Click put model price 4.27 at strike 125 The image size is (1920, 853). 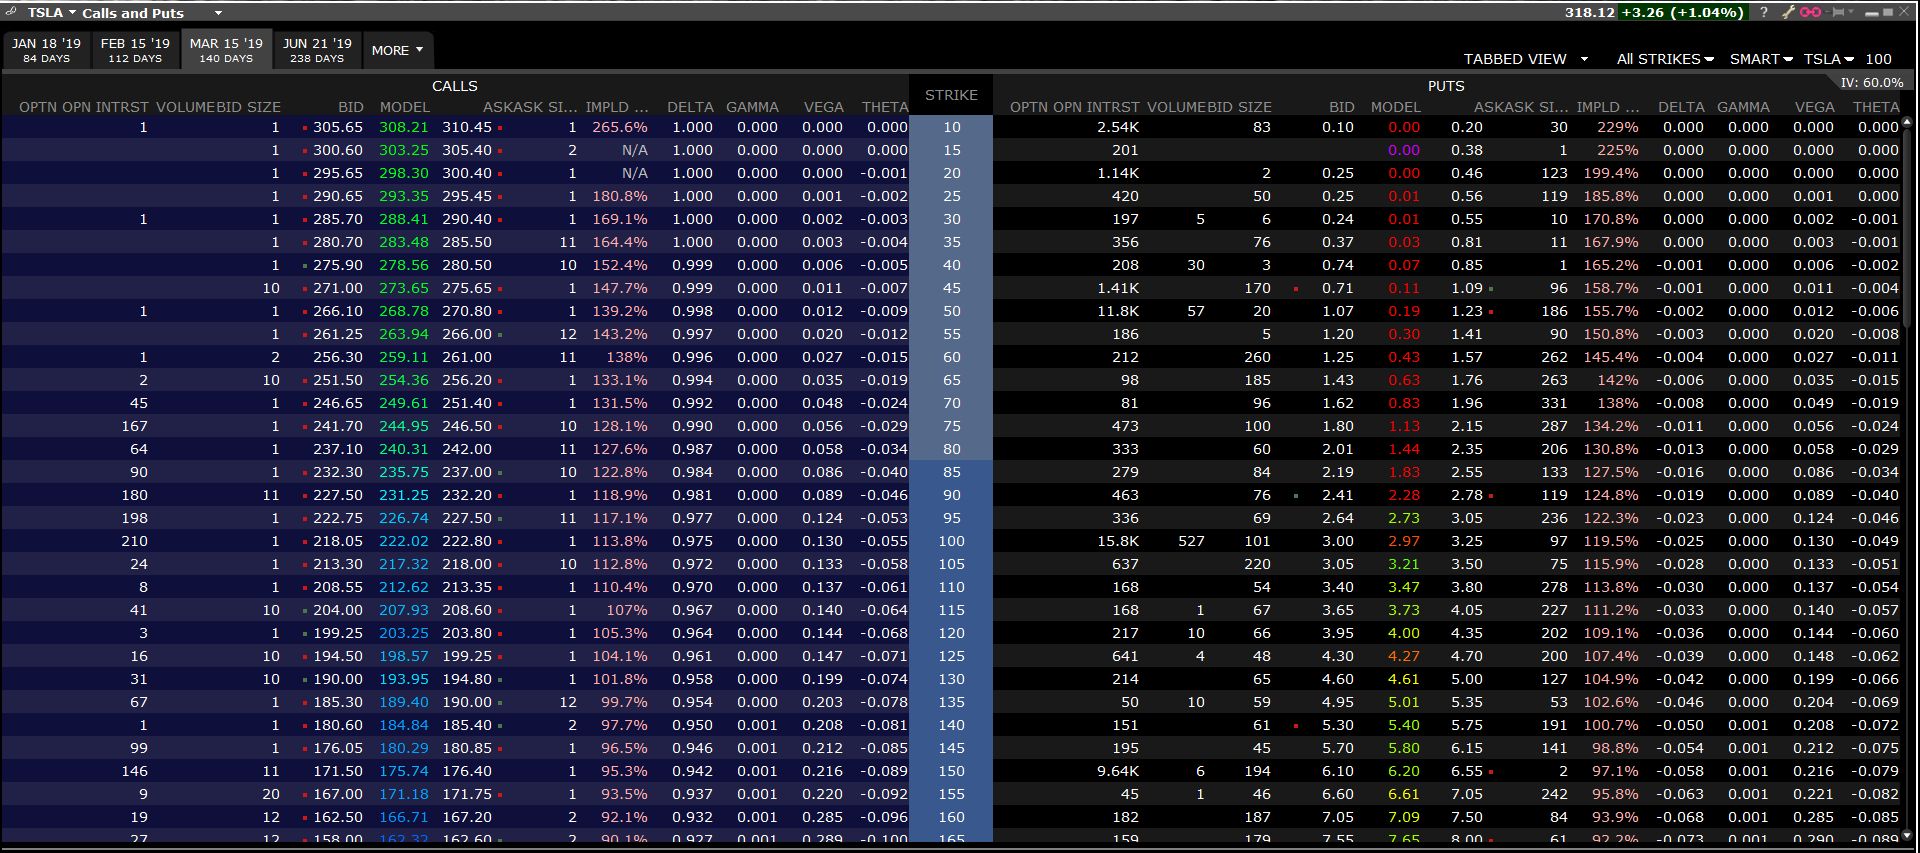[x=1404, y=656]
